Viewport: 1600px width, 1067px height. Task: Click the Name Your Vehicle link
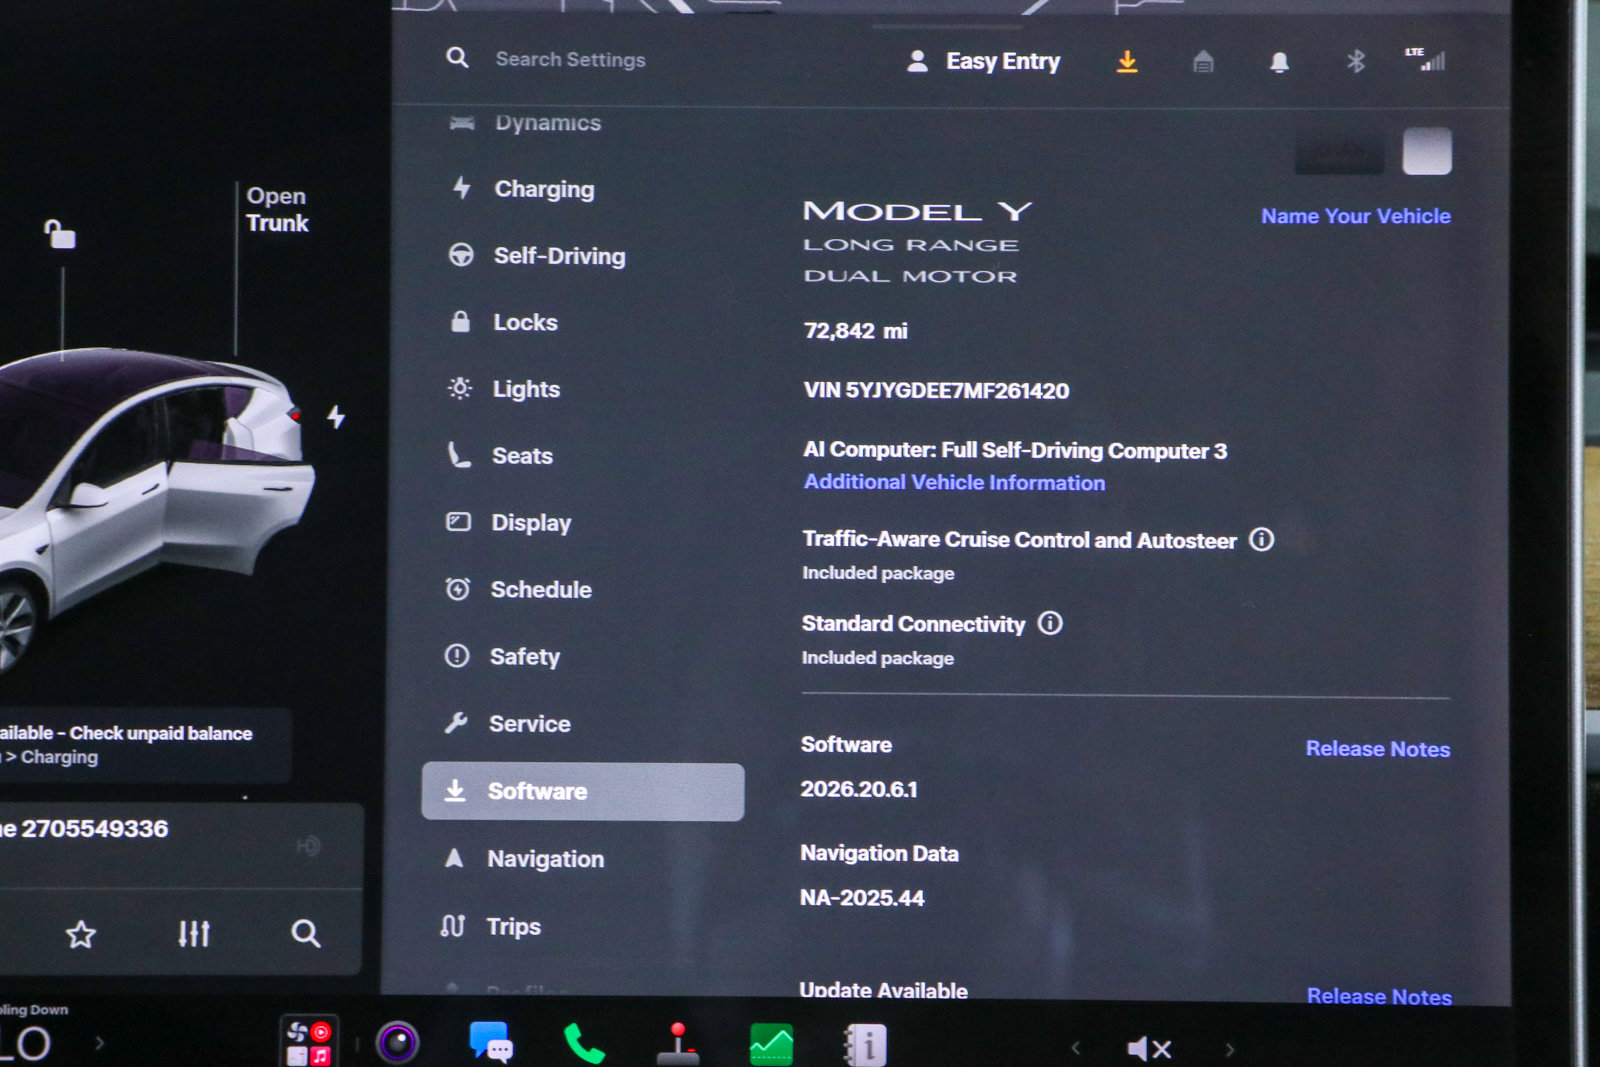1356,216
